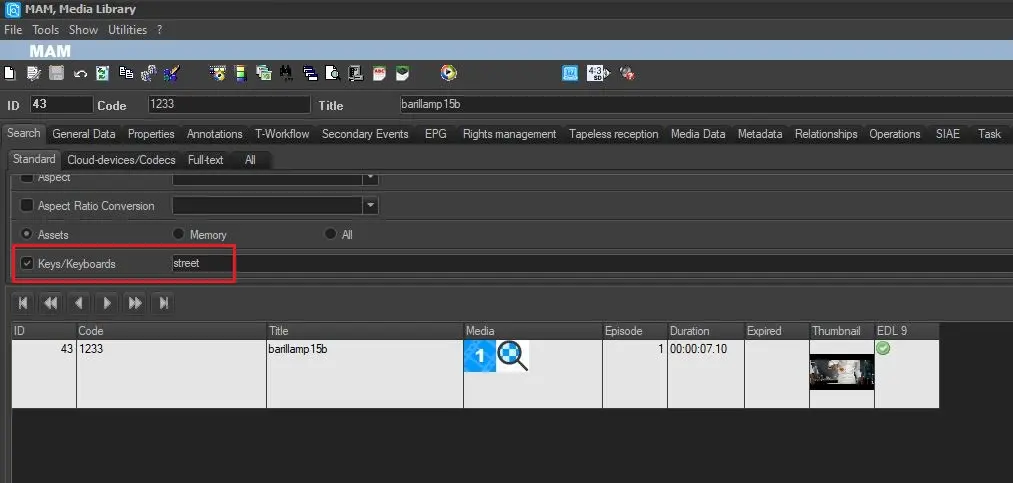Image resolution: width=1013 pixels, height=483 pixels.
Task: Enable the Aspect Ratio Conversion checkbox
Action: coord(27,206)
